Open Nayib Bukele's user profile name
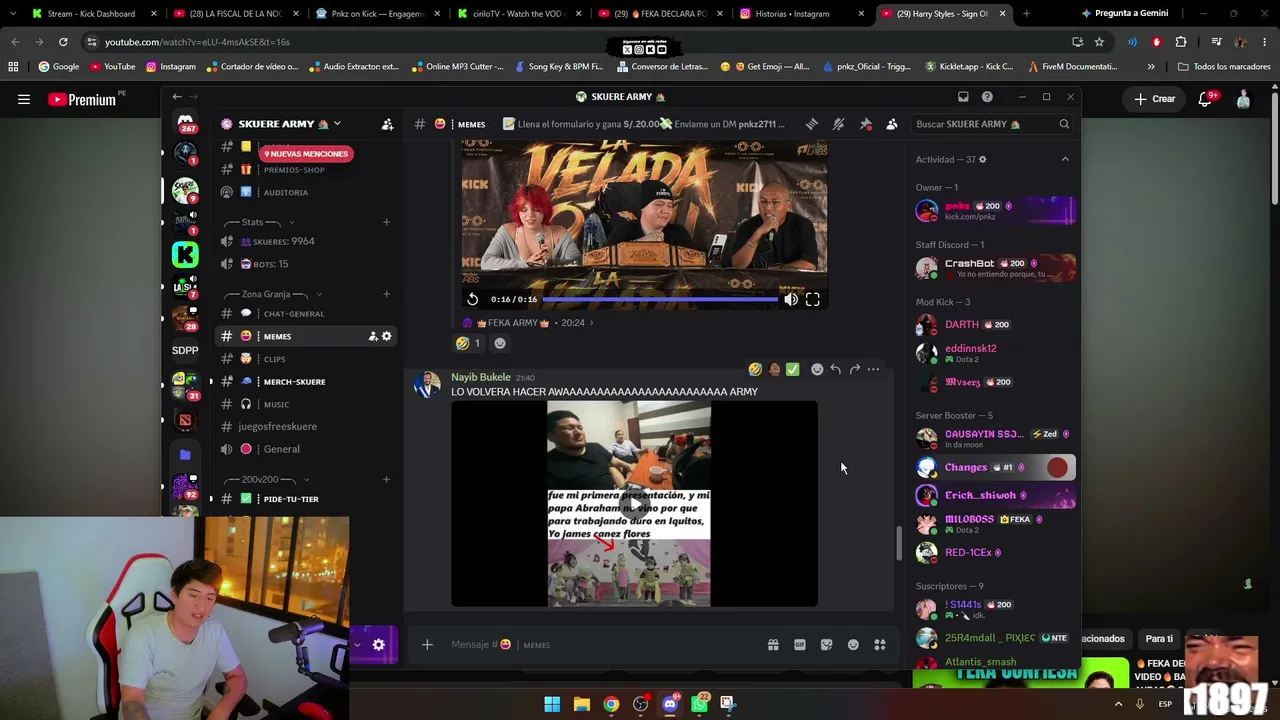Viewport: 1280px width, 720px height. (481, 377)
